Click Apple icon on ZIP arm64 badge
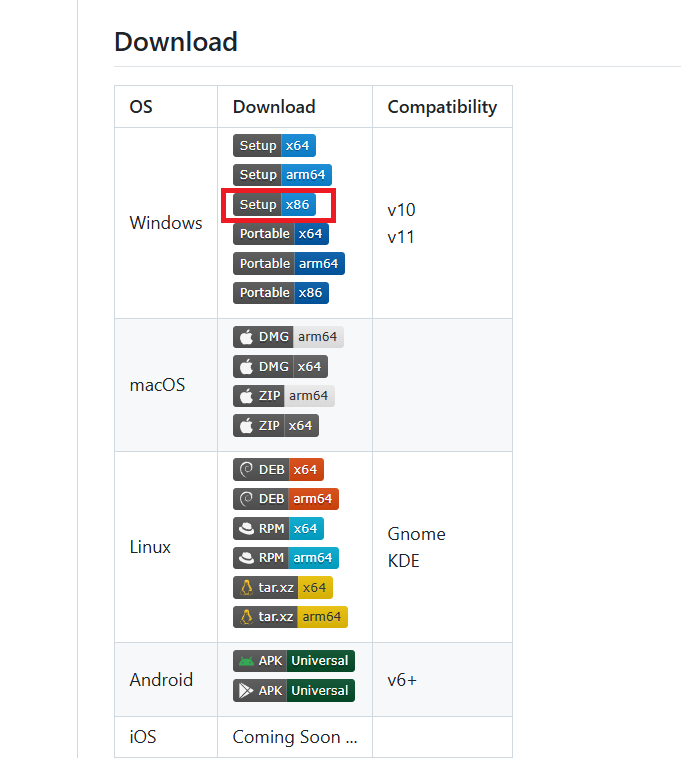This screenshot has width=681, height=758. pyautogui.click(x=246, y=396)
